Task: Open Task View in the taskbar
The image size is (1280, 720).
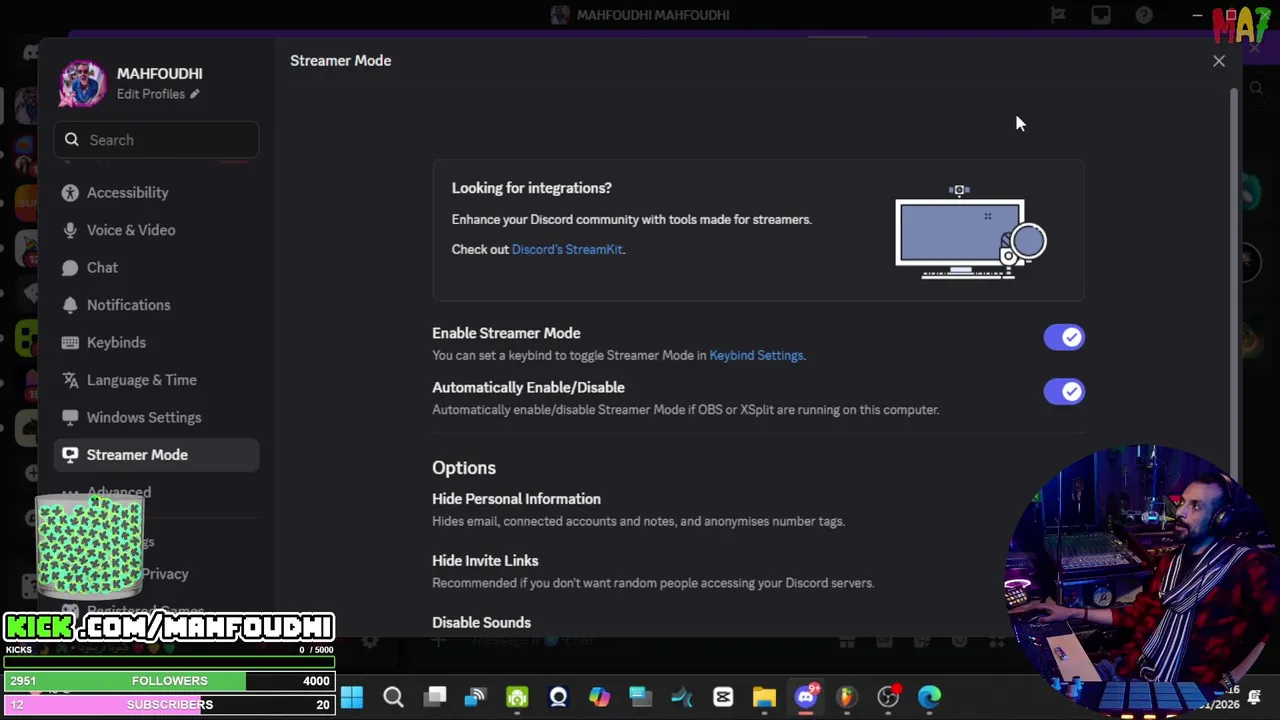Action: coord(435,697)
